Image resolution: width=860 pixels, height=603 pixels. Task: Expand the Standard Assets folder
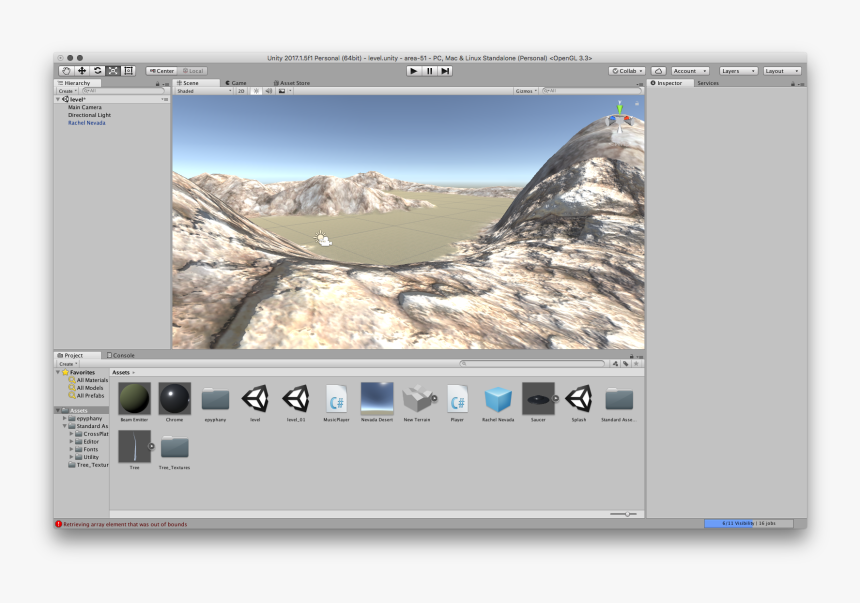[64, 425]
